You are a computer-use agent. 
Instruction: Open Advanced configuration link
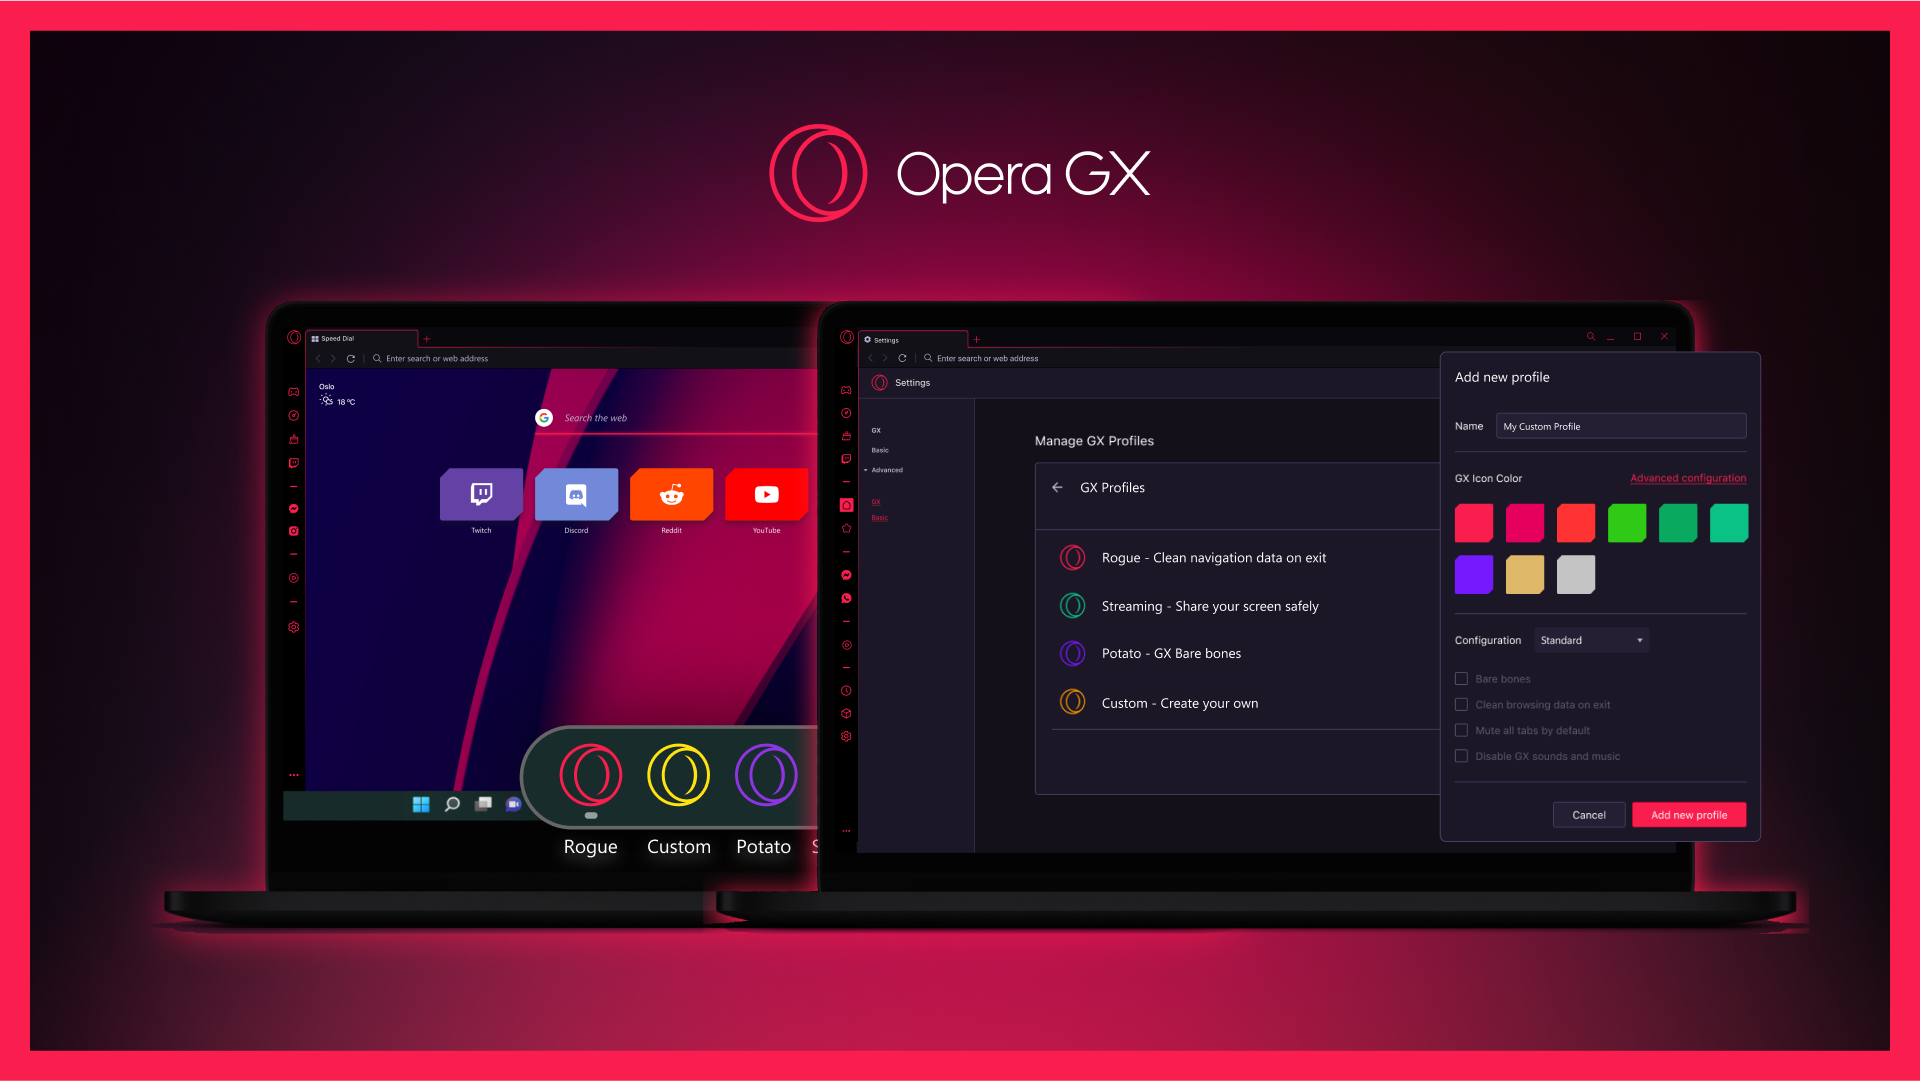coord(1687,477)
